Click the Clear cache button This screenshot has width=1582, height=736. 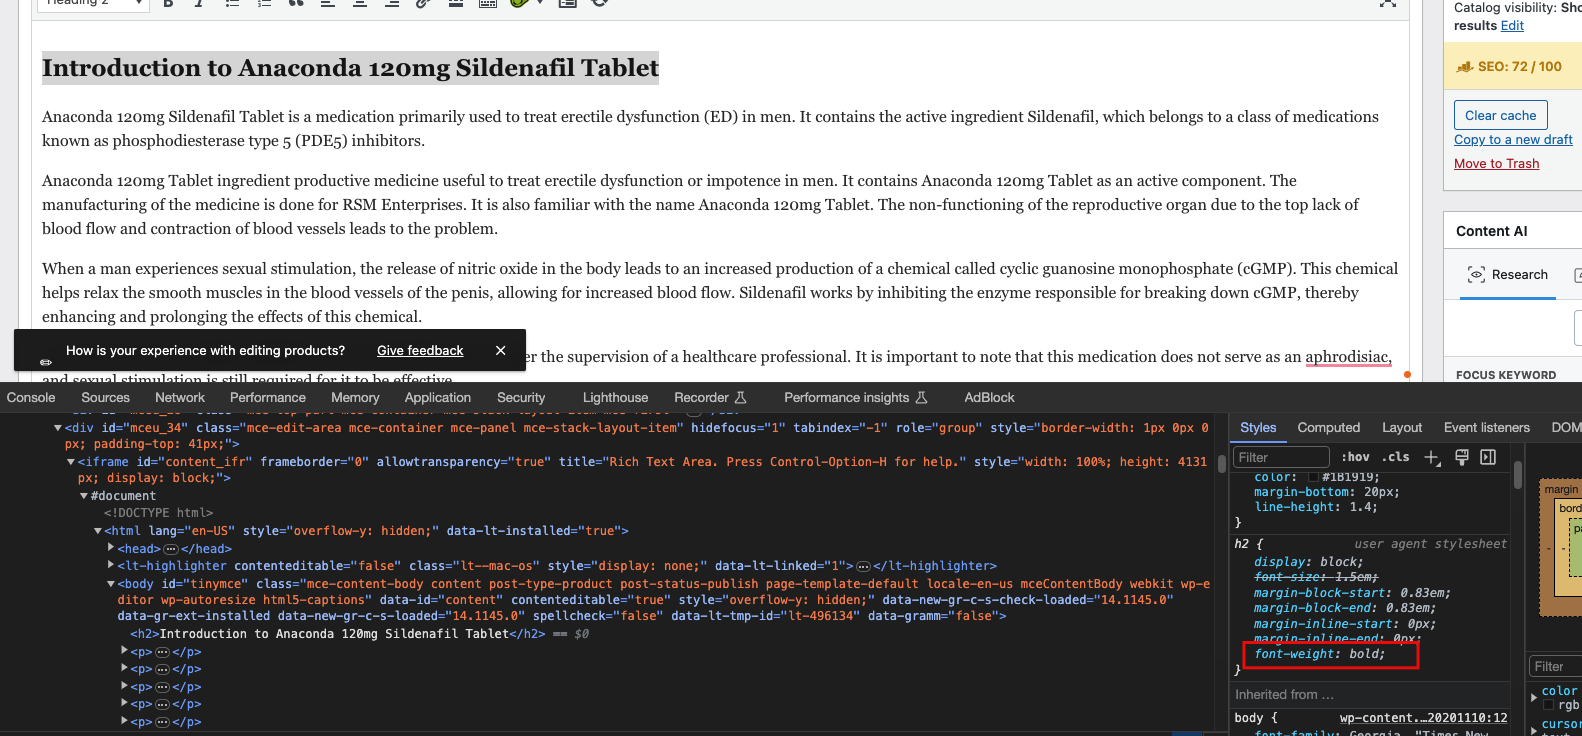(1500, 115)
